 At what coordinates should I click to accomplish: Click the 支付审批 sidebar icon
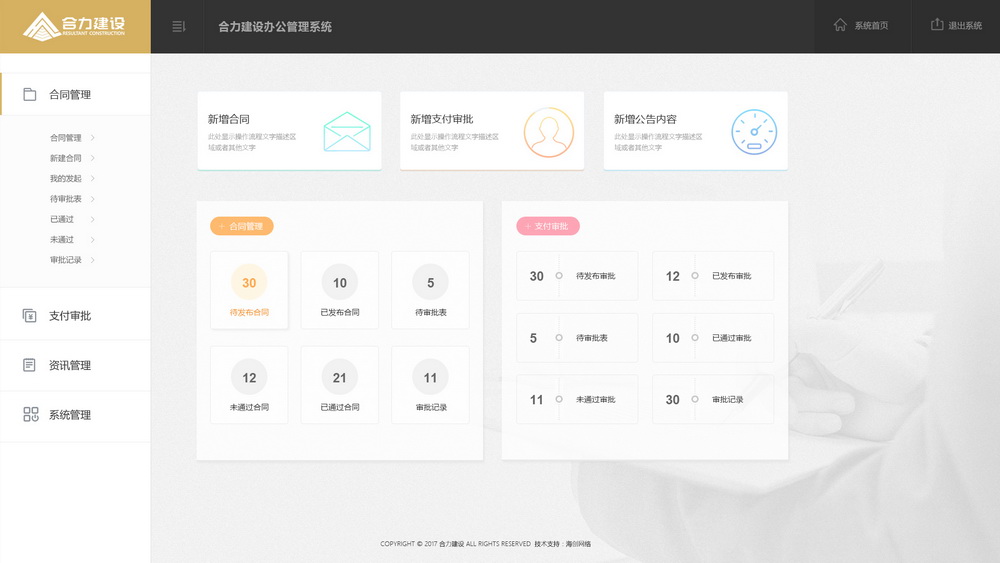tap(30, 316)
